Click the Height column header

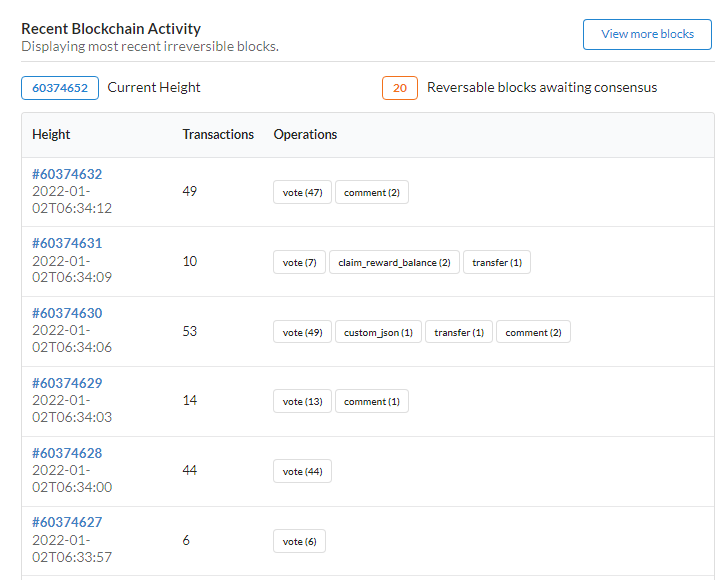(x=51, y=135)
